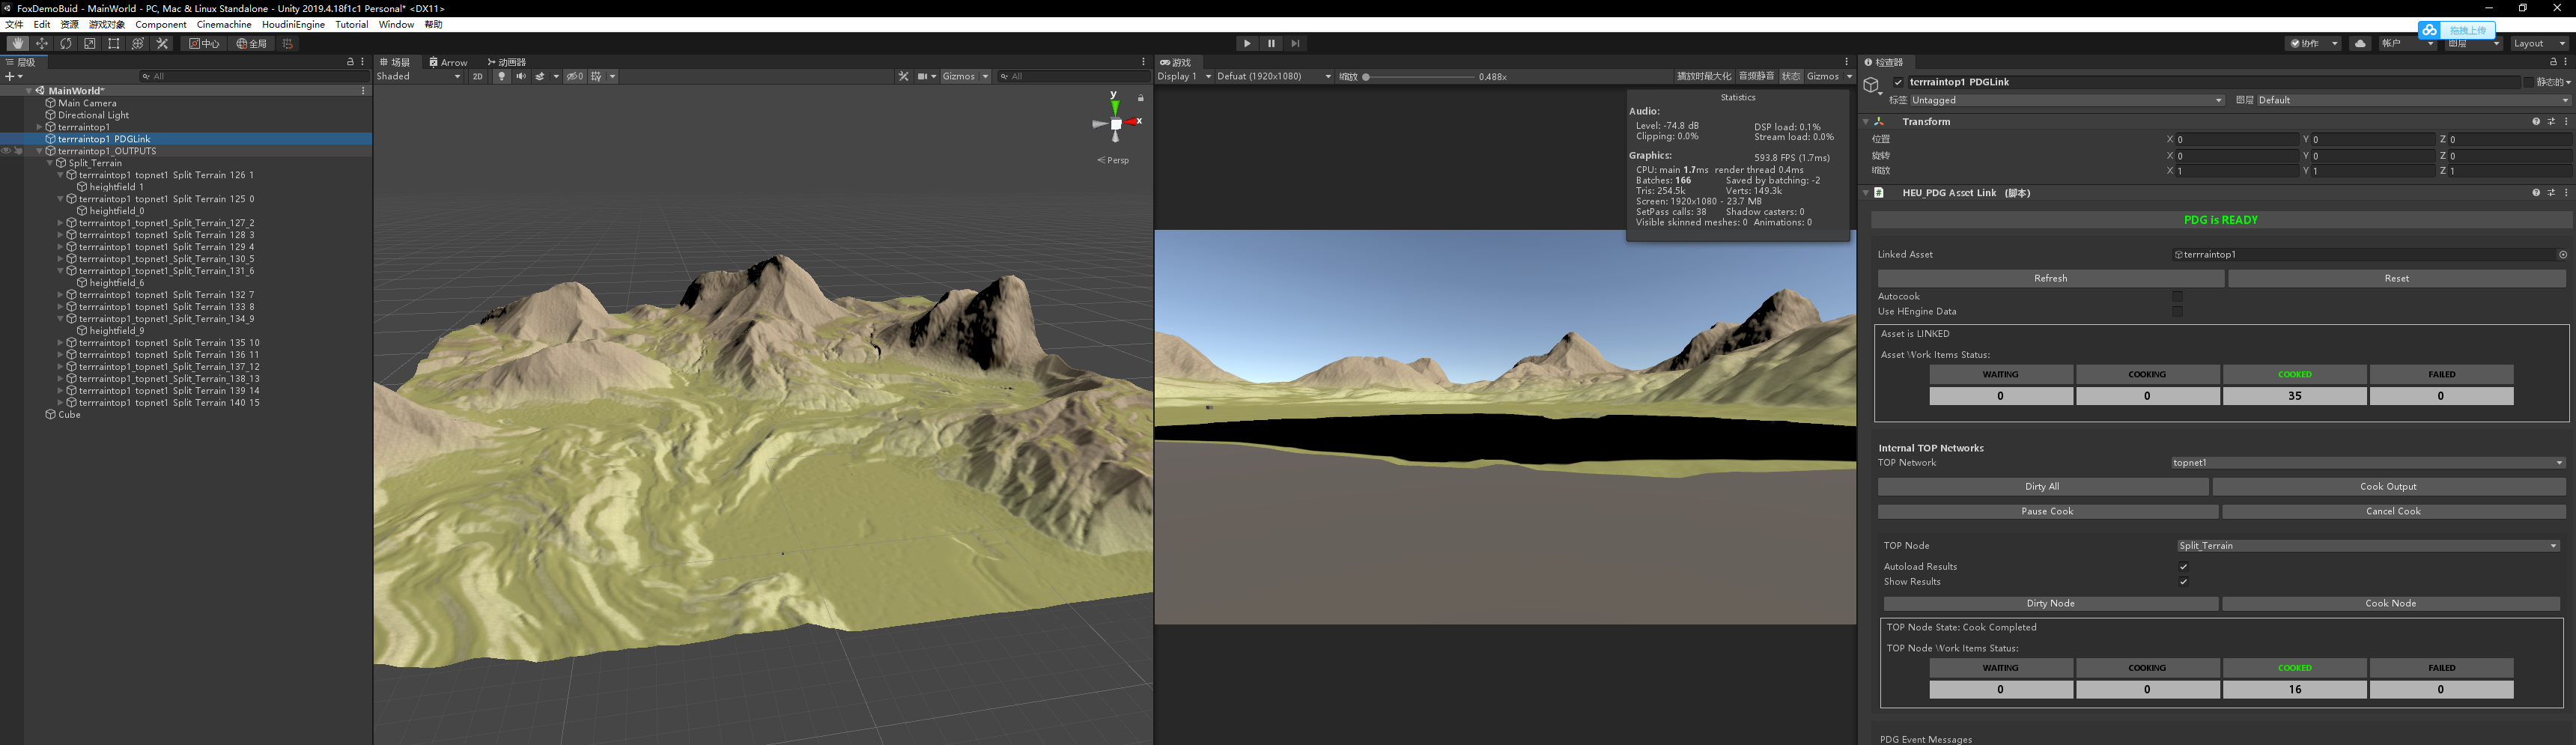The width and height of the screenshot is (2576, 745).
Task: Click the Refresh button
Action: [x=2050, y=279]
